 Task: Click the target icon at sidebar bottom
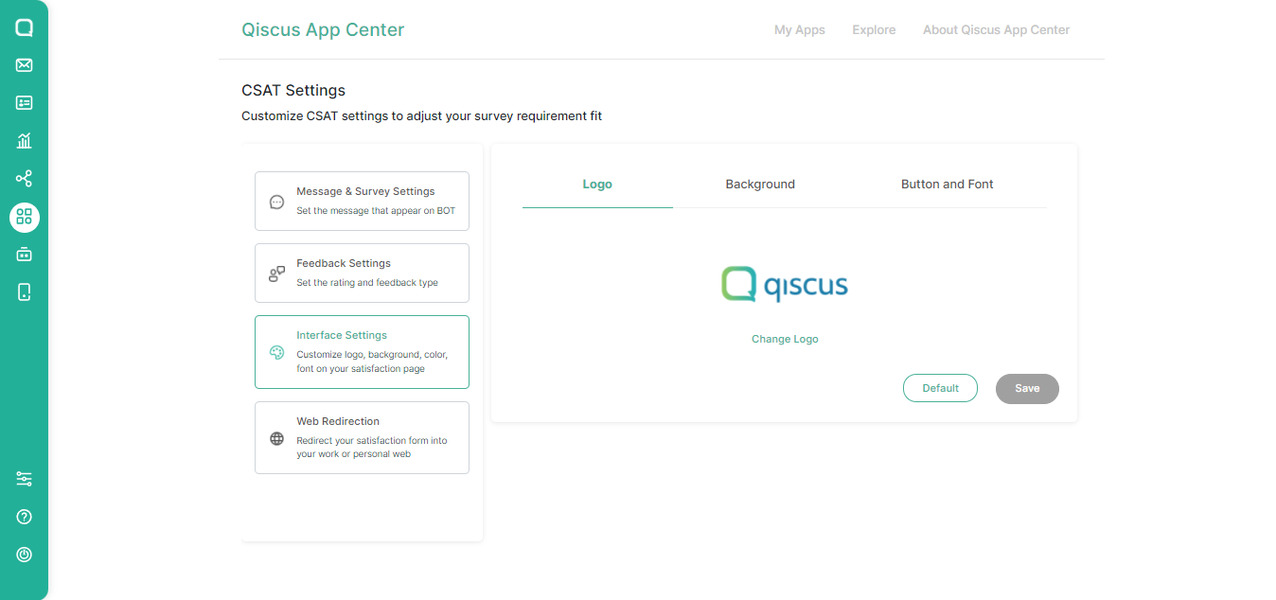tap(23, 554)
